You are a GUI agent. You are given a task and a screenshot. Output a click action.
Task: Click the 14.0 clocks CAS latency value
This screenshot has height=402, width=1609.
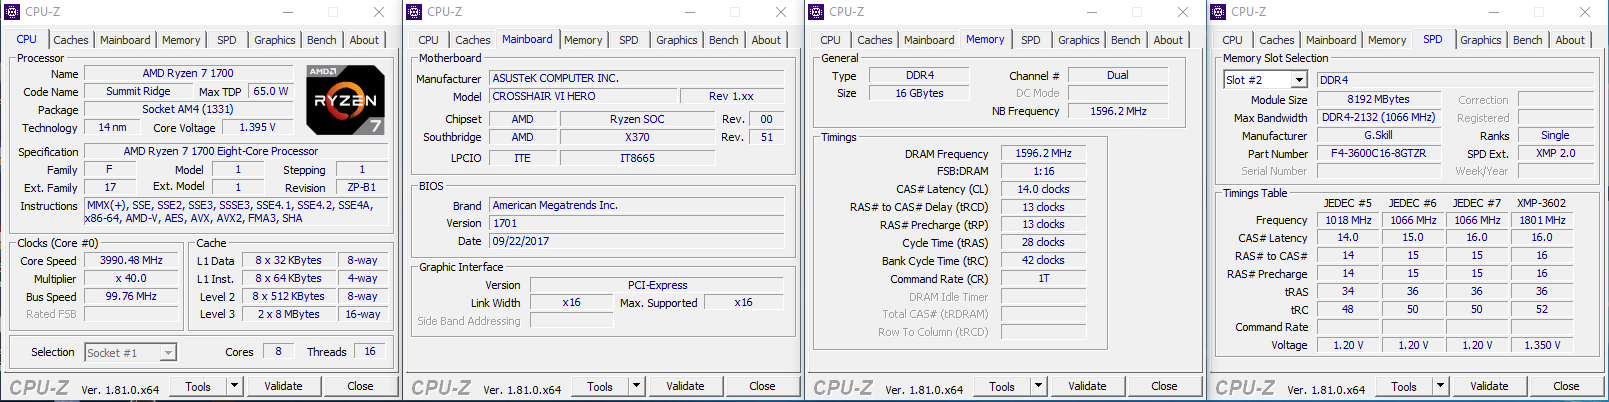(1043, 189)
